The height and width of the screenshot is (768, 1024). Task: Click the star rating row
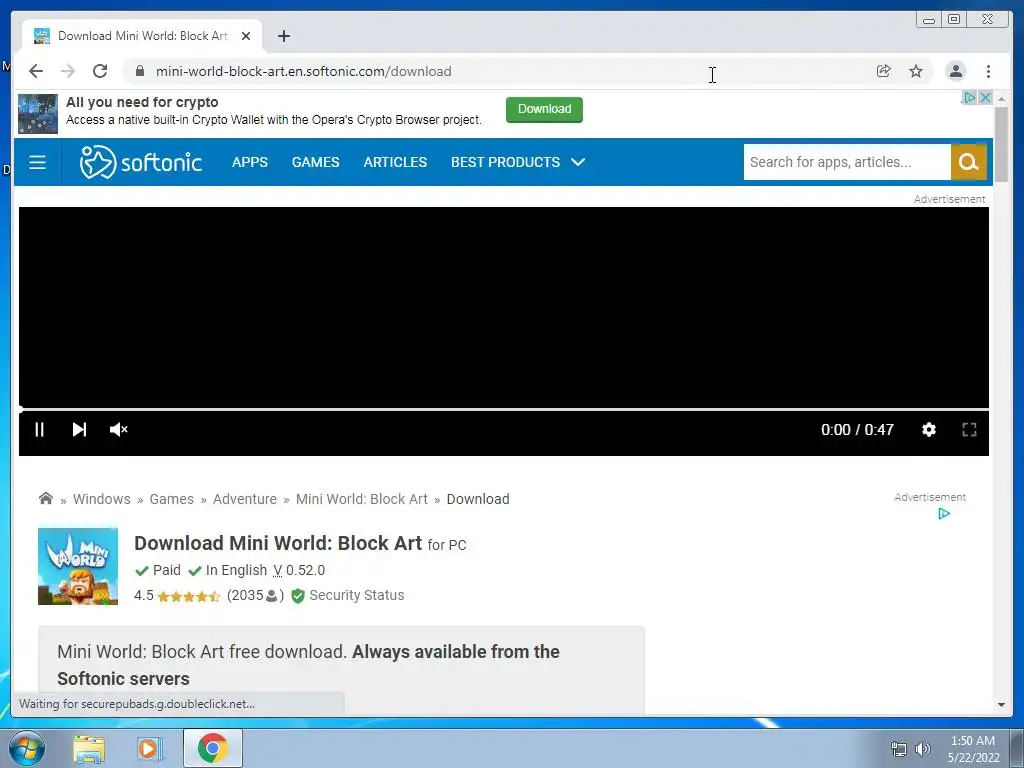[188, 596]
